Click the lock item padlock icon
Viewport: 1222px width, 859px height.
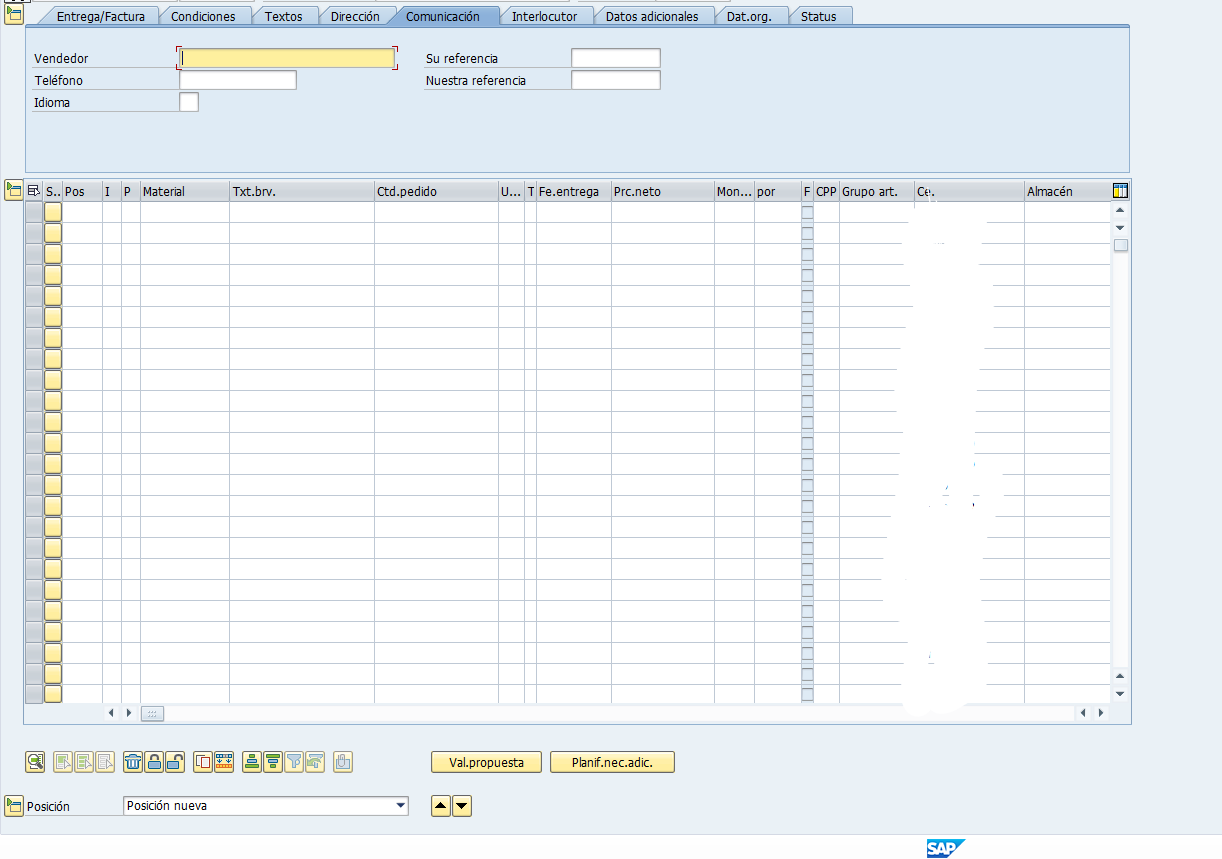coord(155,762)
